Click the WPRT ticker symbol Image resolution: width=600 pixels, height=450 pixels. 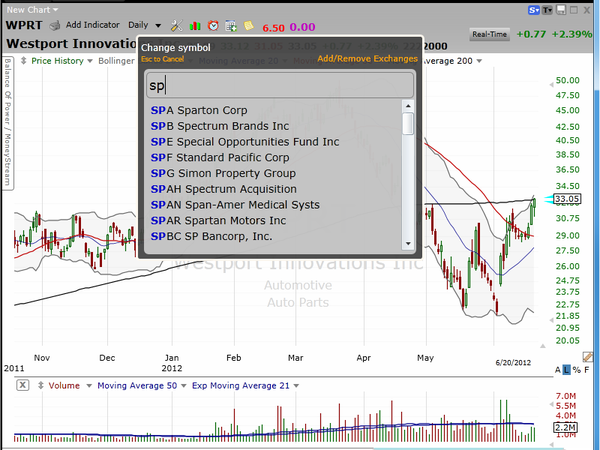24,25
